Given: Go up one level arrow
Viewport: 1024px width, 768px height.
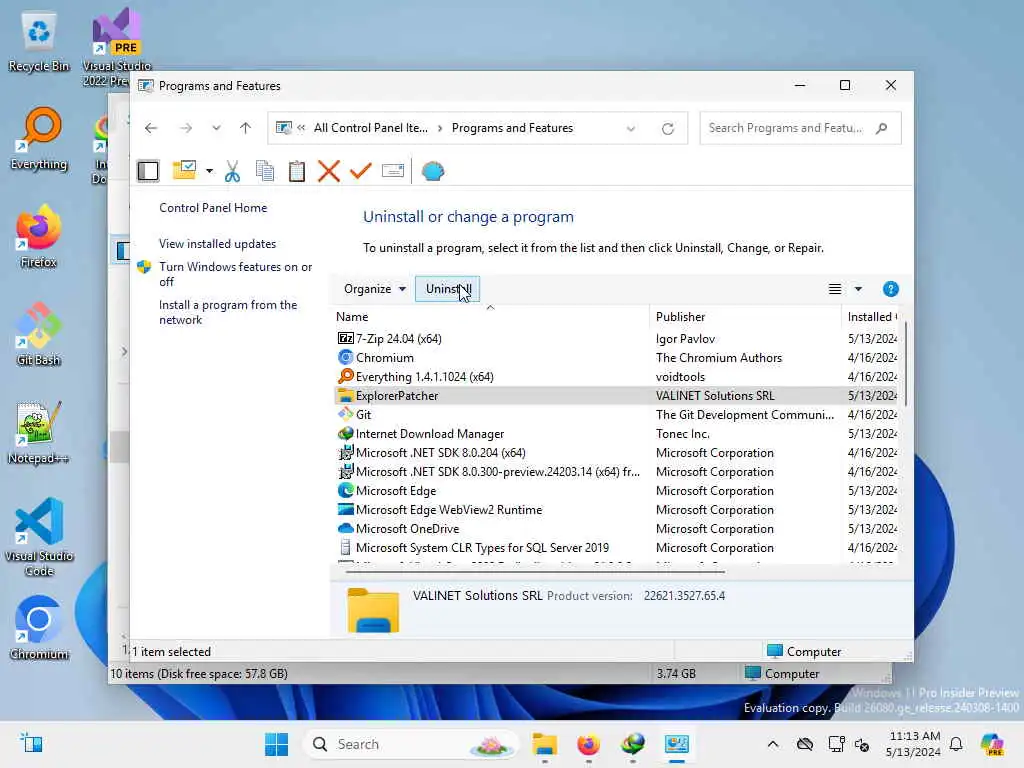Looking at the screenshot, I should click(246, 128).
